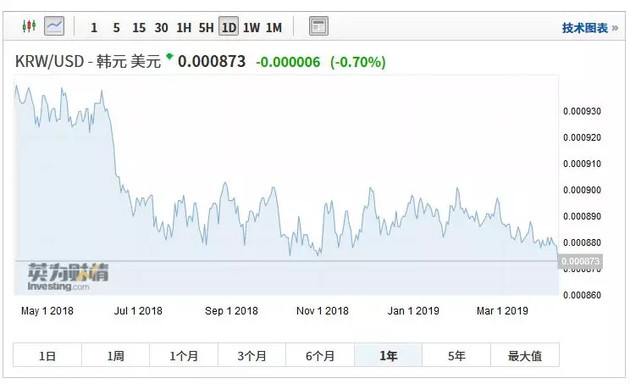This screenshot has height=384, width=630.
Task: Click the 0.000920 price axis label
Action: point(582,138)
